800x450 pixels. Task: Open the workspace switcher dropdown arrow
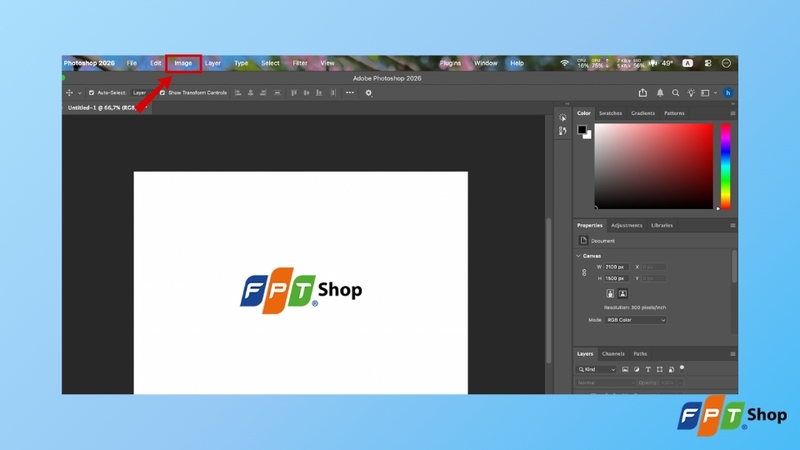point(715,93)
